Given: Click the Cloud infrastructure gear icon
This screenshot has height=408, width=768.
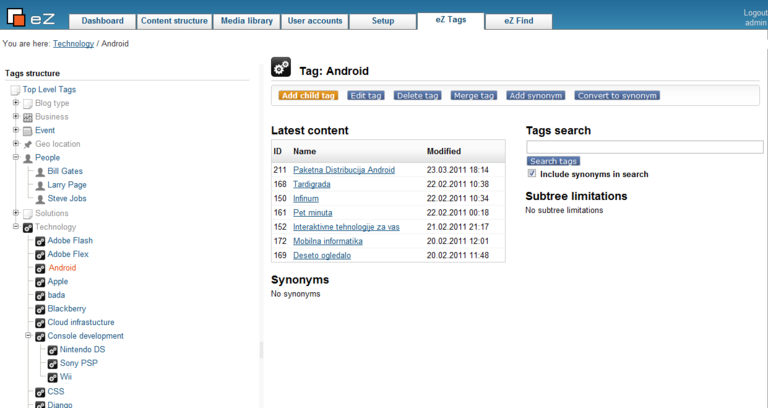Looking at the screenshot, I should pos(40,324).
